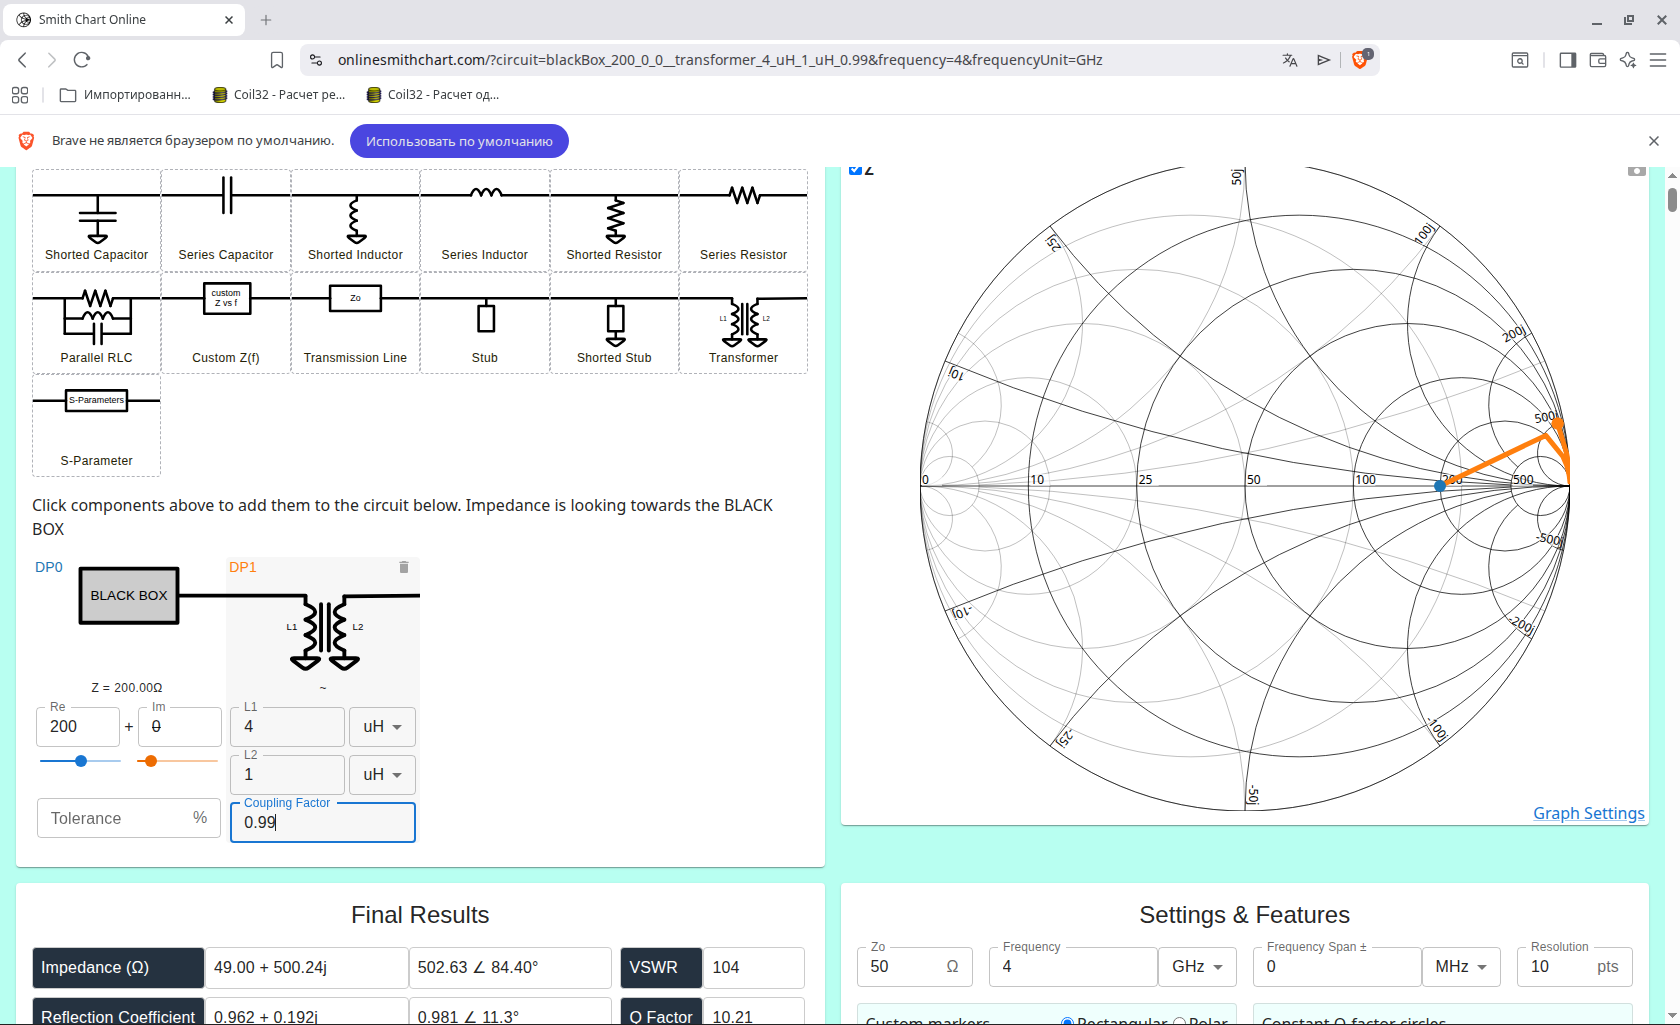This screenshot has width=1680, height=1025.
Task: Open Graph Settings link
Action: coord(1588,813)
